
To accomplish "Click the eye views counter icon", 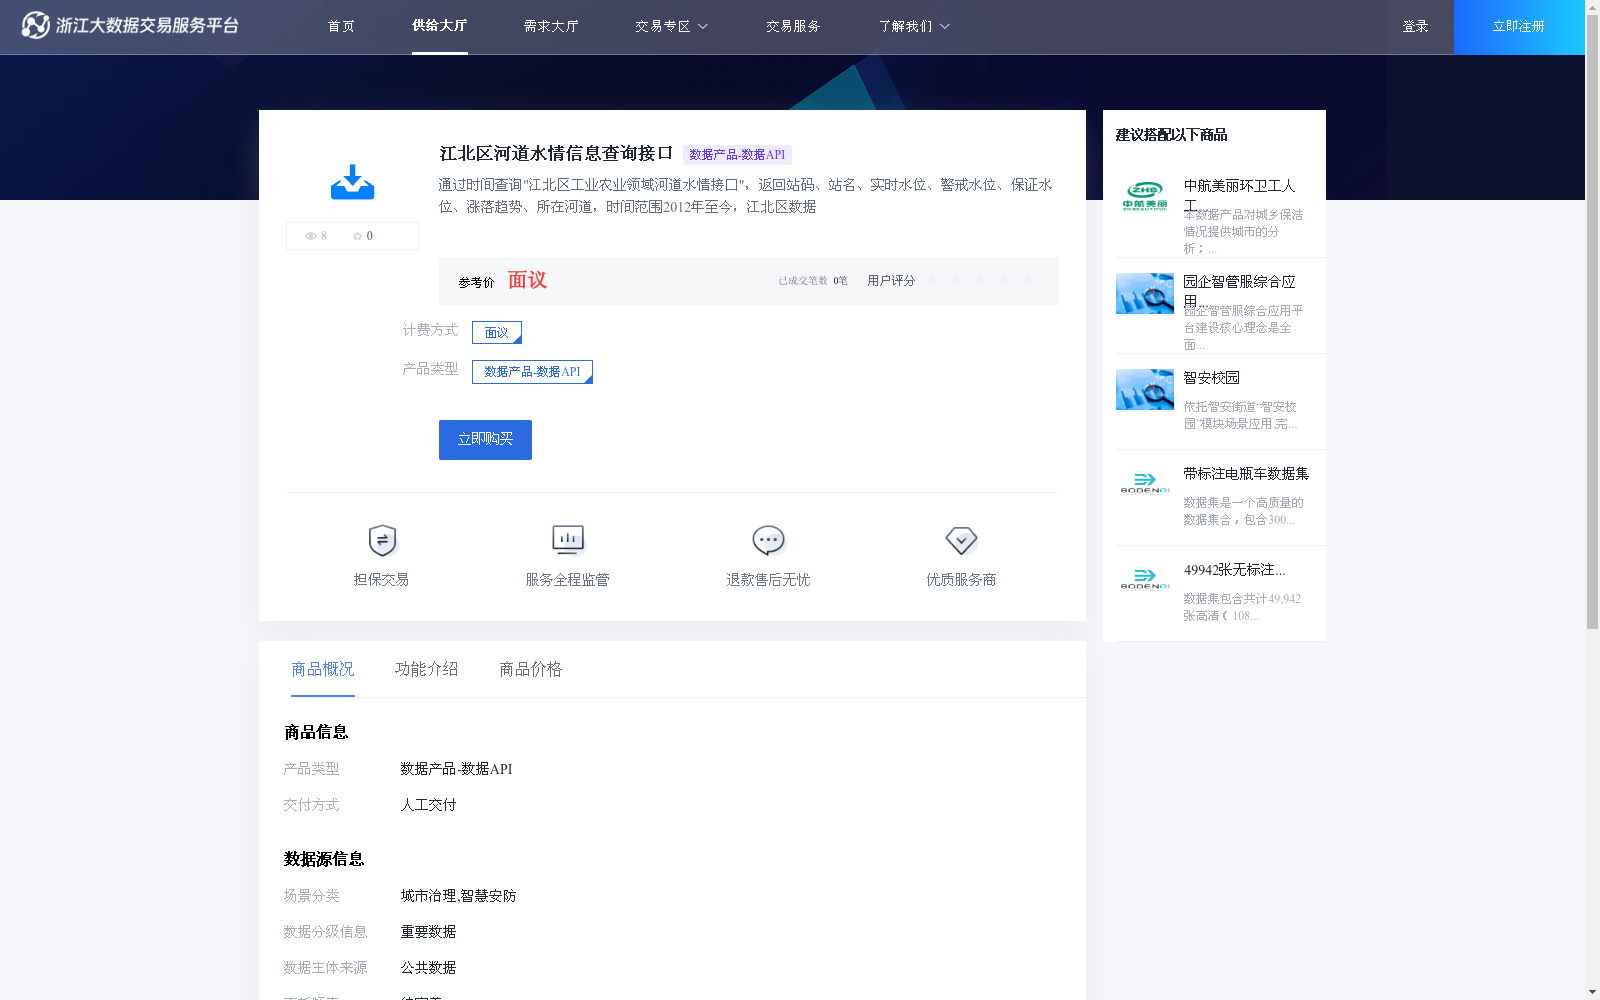I will coord(311,236).
